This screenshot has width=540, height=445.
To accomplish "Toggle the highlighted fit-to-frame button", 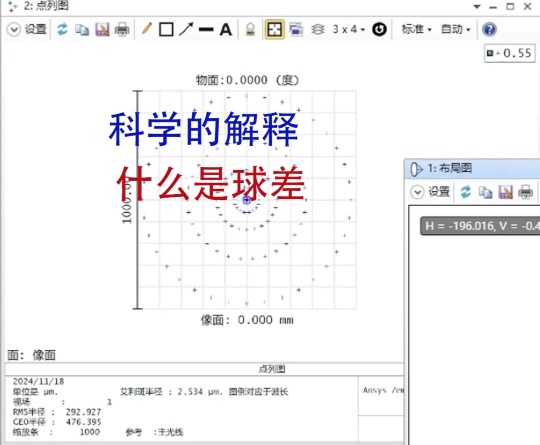I will (x=274, y=29).
